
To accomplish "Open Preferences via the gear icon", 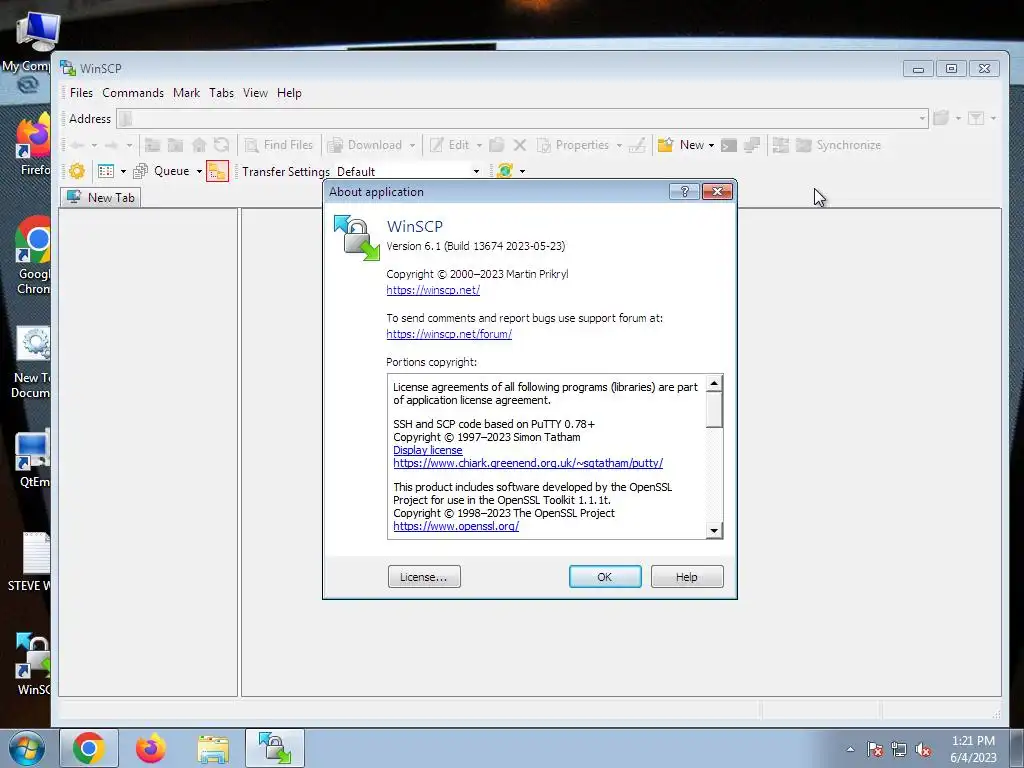I will (x=77, y=171).
